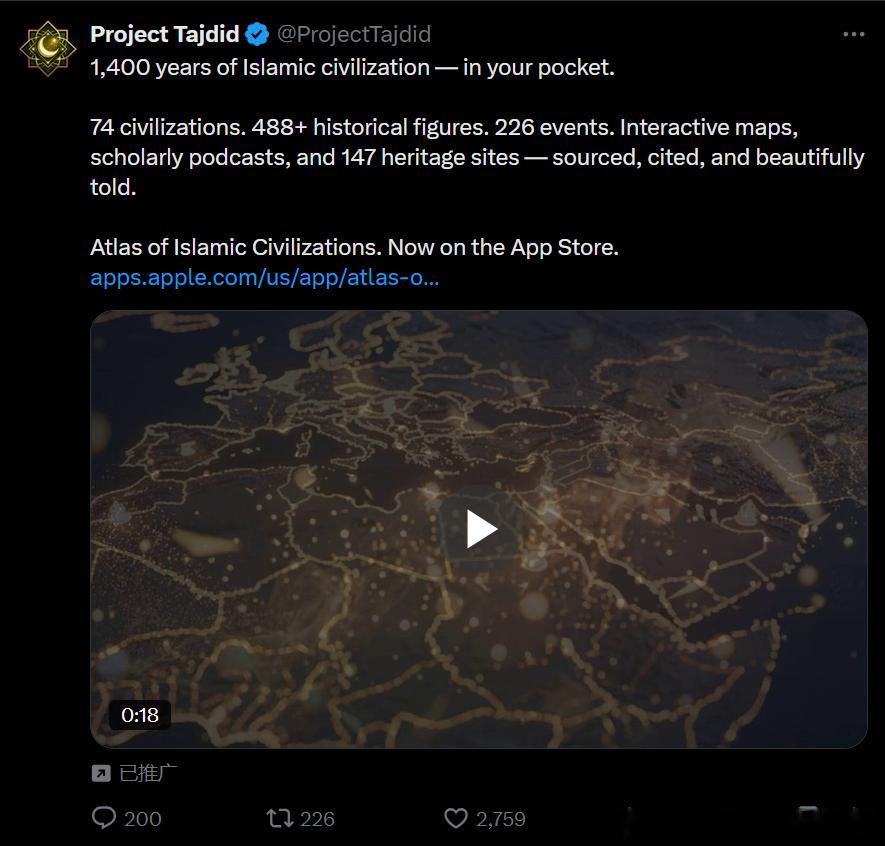Open the apps.apple.com App Store link

click(264, 277)
